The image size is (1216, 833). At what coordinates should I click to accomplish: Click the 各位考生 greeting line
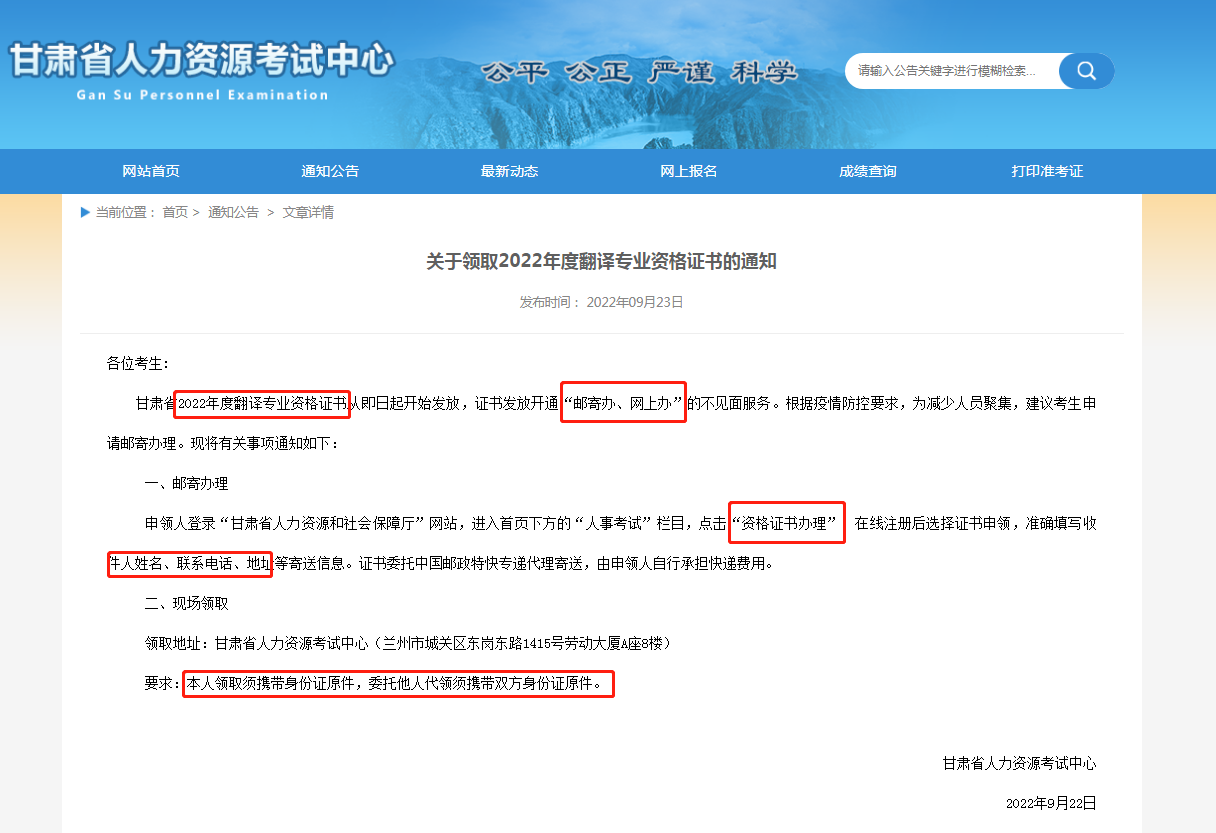(138, 363)
